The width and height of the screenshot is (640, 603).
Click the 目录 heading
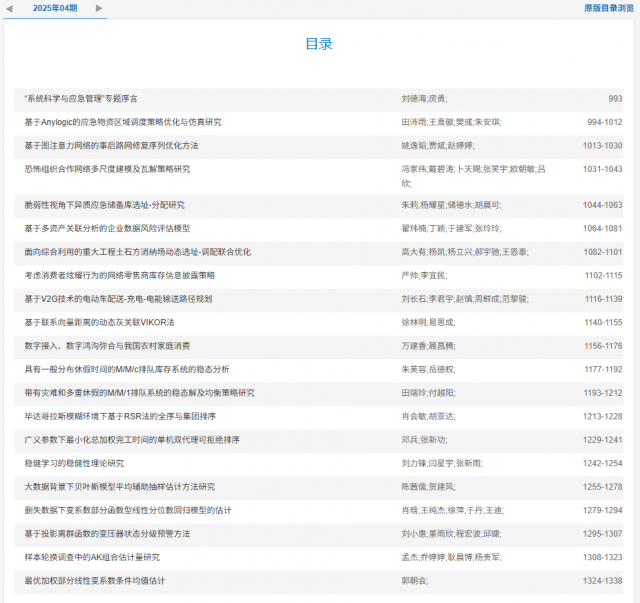point(319,45)
